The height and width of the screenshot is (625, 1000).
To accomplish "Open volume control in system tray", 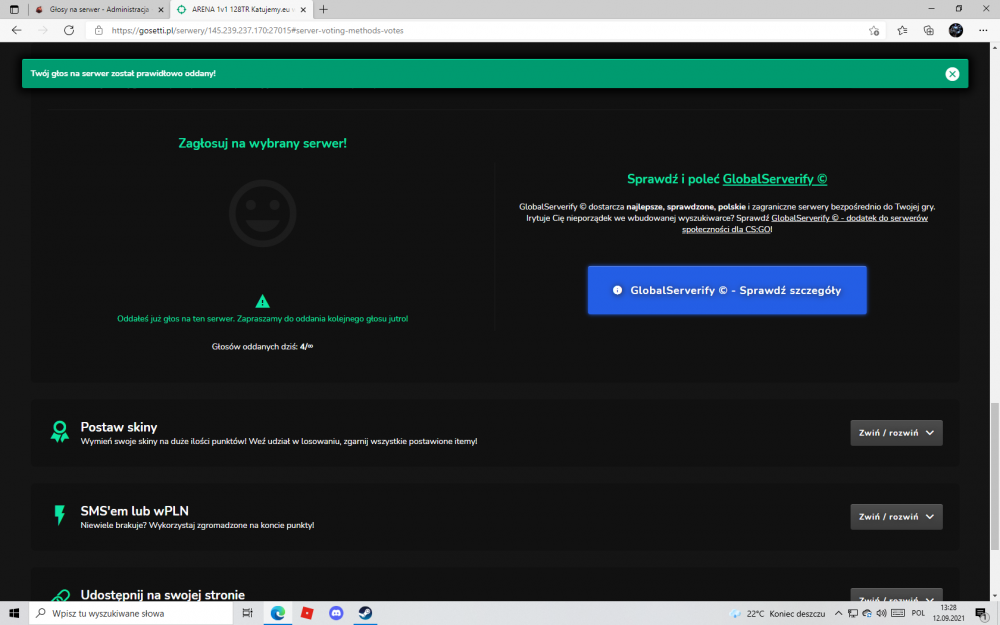I will 881,614.
